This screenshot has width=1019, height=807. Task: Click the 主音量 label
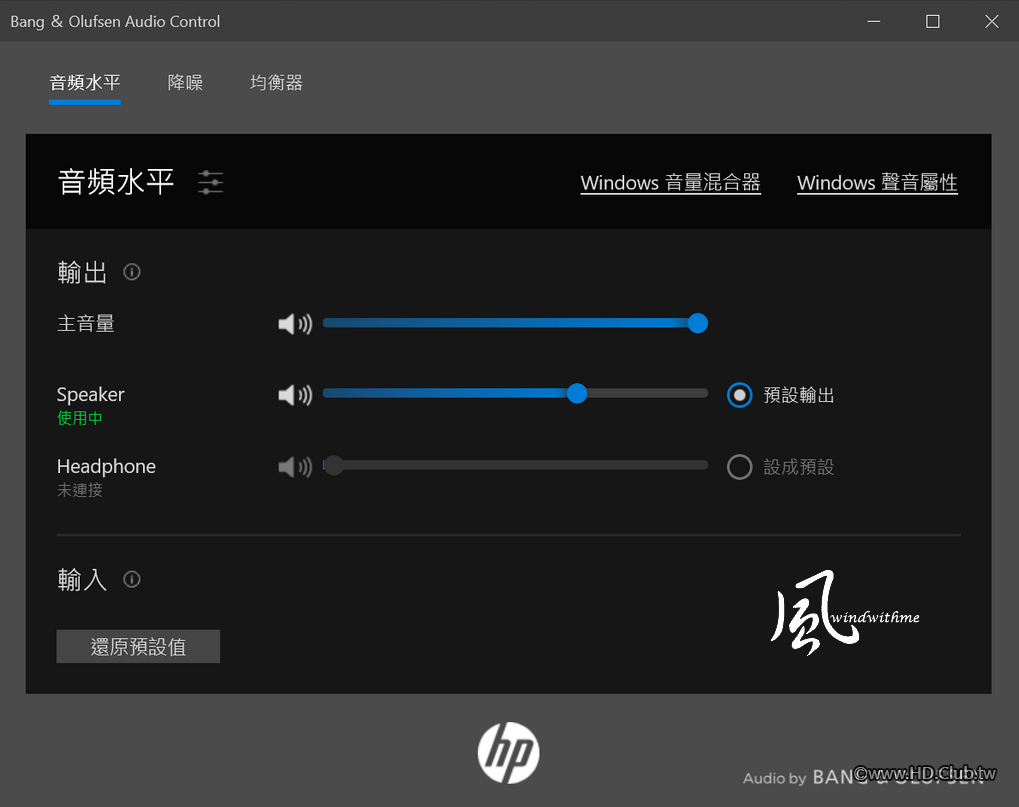click(86, 323)
